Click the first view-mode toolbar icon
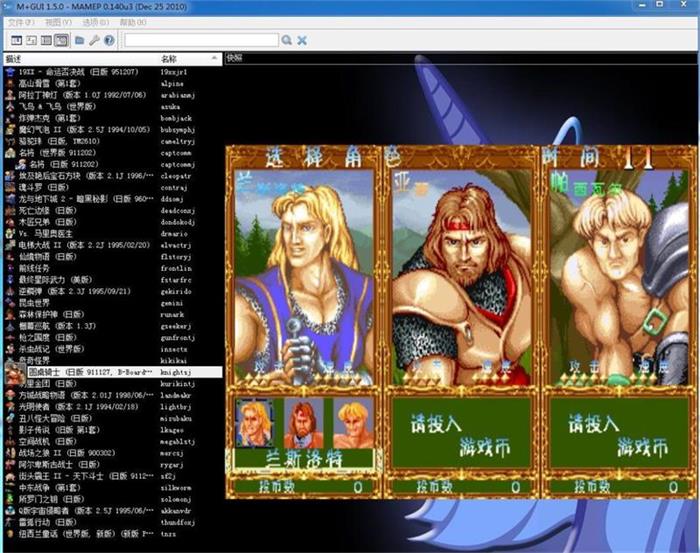 point(15,40)
